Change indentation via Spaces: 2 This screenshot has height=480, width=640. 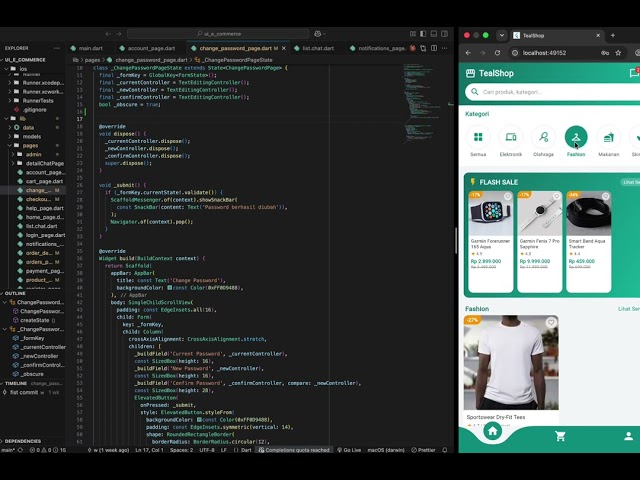pyautogui.click(x=182, y=450)
